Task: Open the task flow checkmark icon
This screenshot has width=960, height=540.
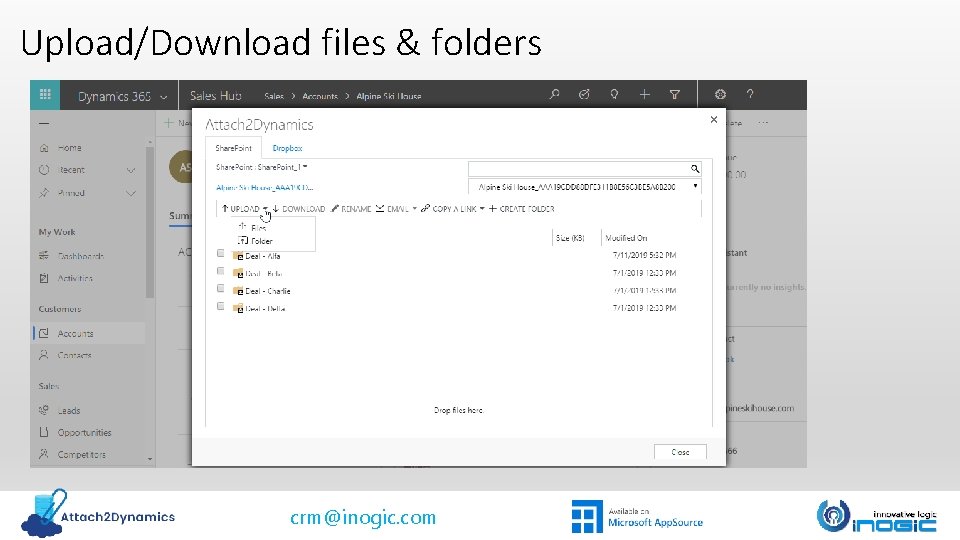Action: (x=584, y=94)
